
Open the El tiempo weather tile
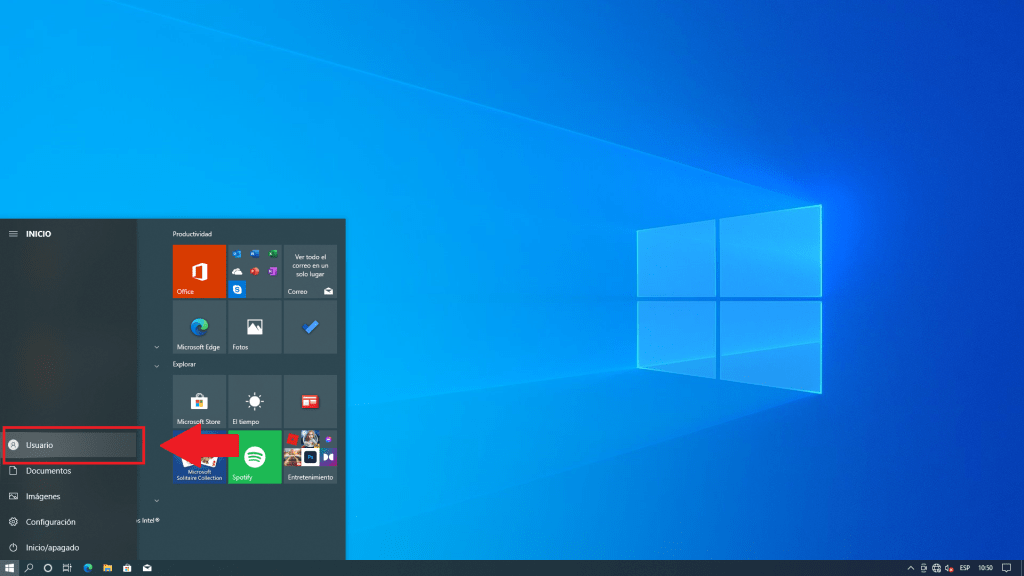255,402
